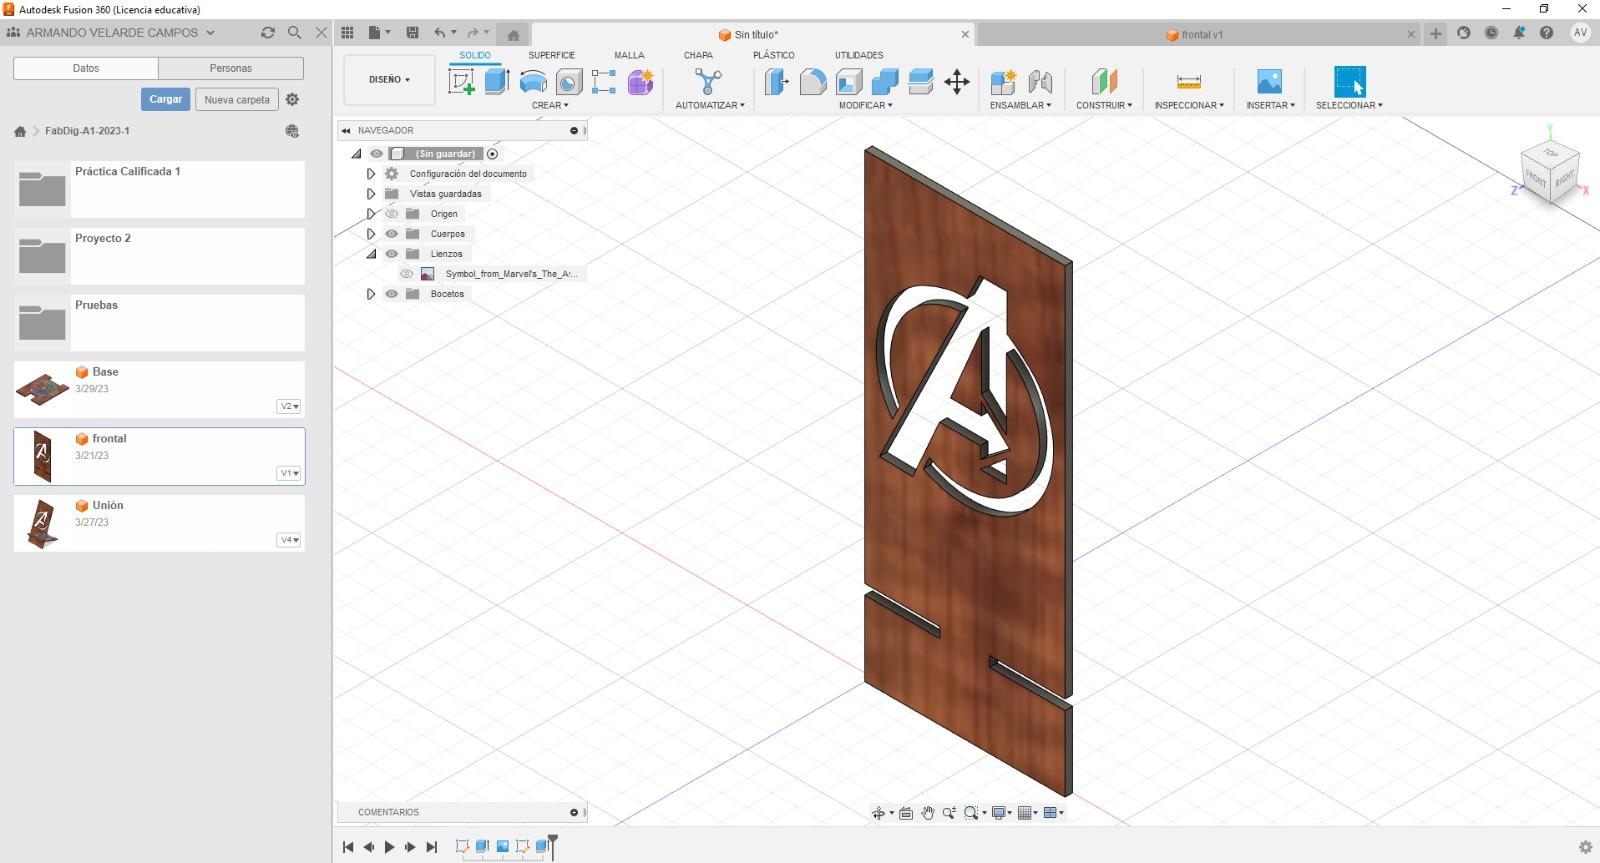Expand the Cuerpos tree node
This screenshot has width=1600, height=863.
[371, 234]
